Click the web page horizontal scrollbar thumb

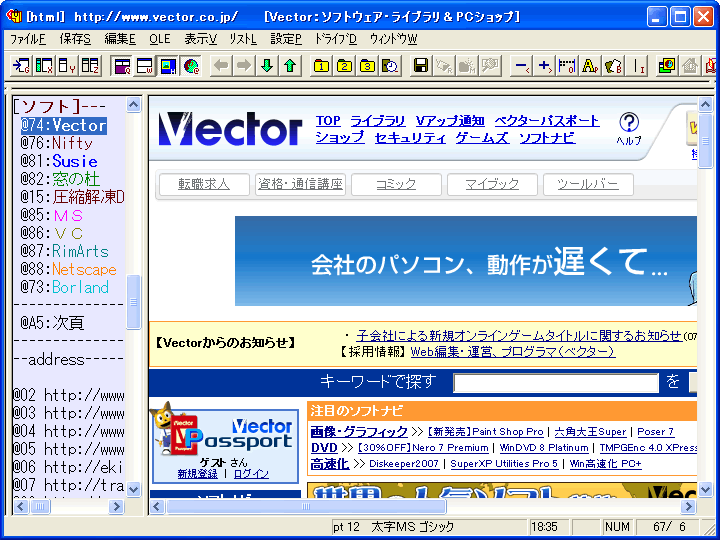[306, 506]
